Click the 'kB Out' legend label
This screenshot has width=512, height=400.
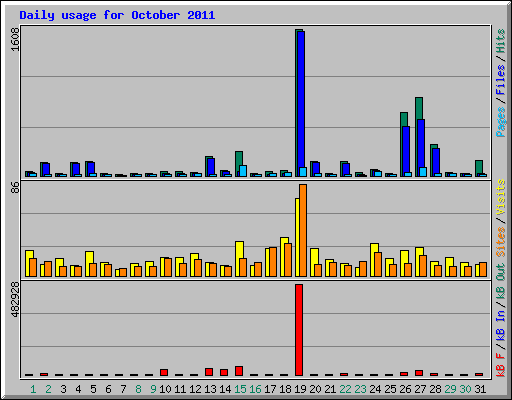click(501, 282)
